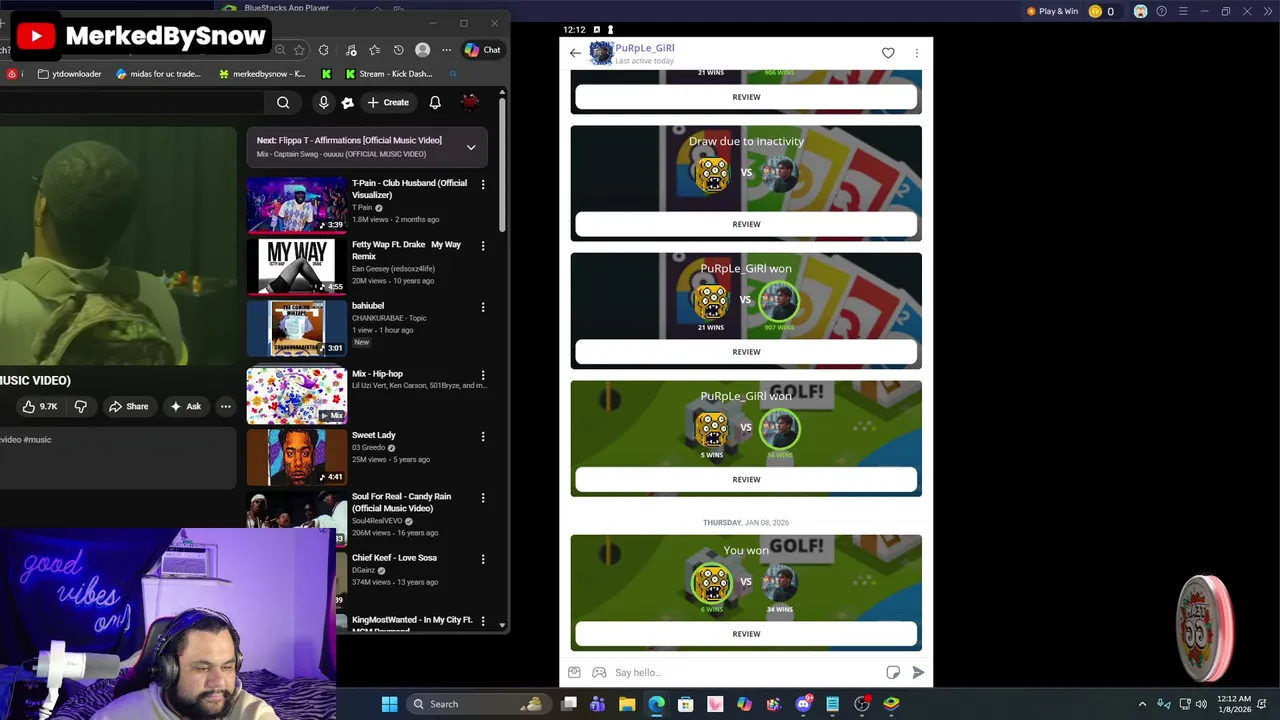Dislike the current video
This screenshot has height=720, width=1280.
point(81,406)
